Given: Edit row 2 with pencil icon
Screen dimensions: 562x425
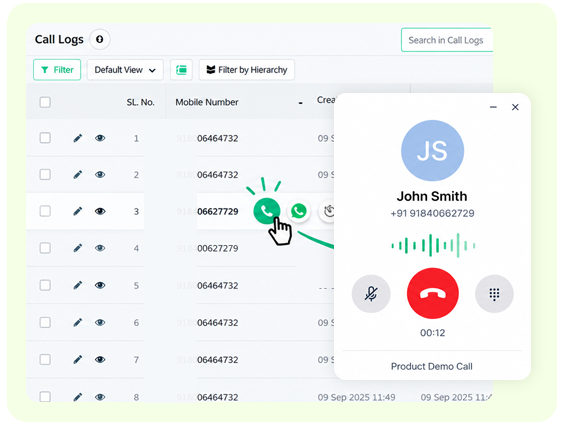Looking at the screenshot, I should 78,175.
